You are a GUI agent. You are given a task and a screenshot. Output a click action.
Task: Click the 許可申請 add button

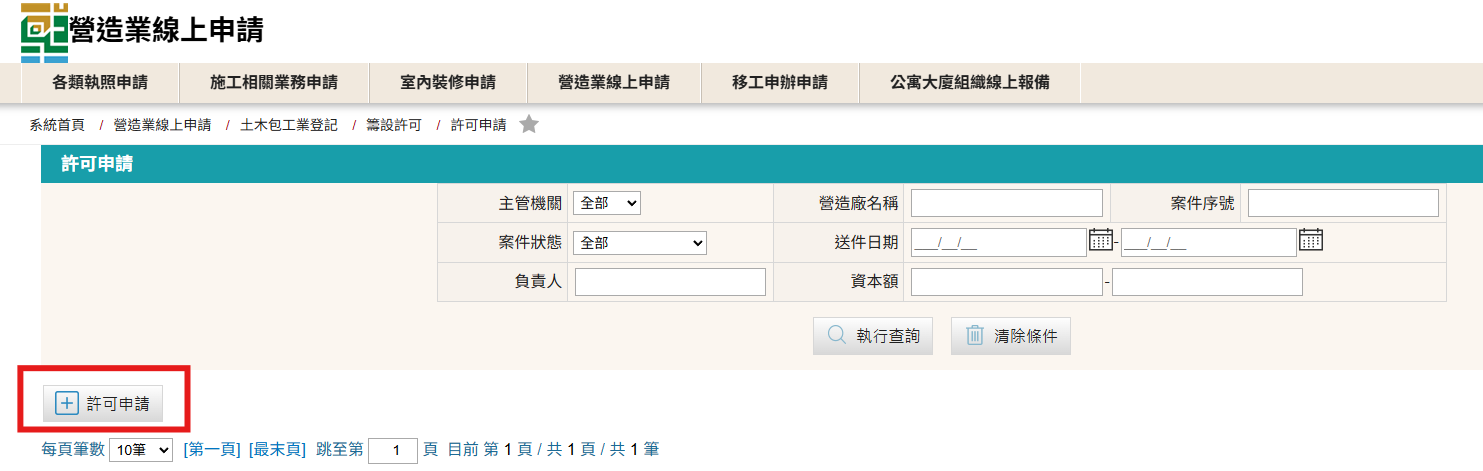(x=103, y=404)
